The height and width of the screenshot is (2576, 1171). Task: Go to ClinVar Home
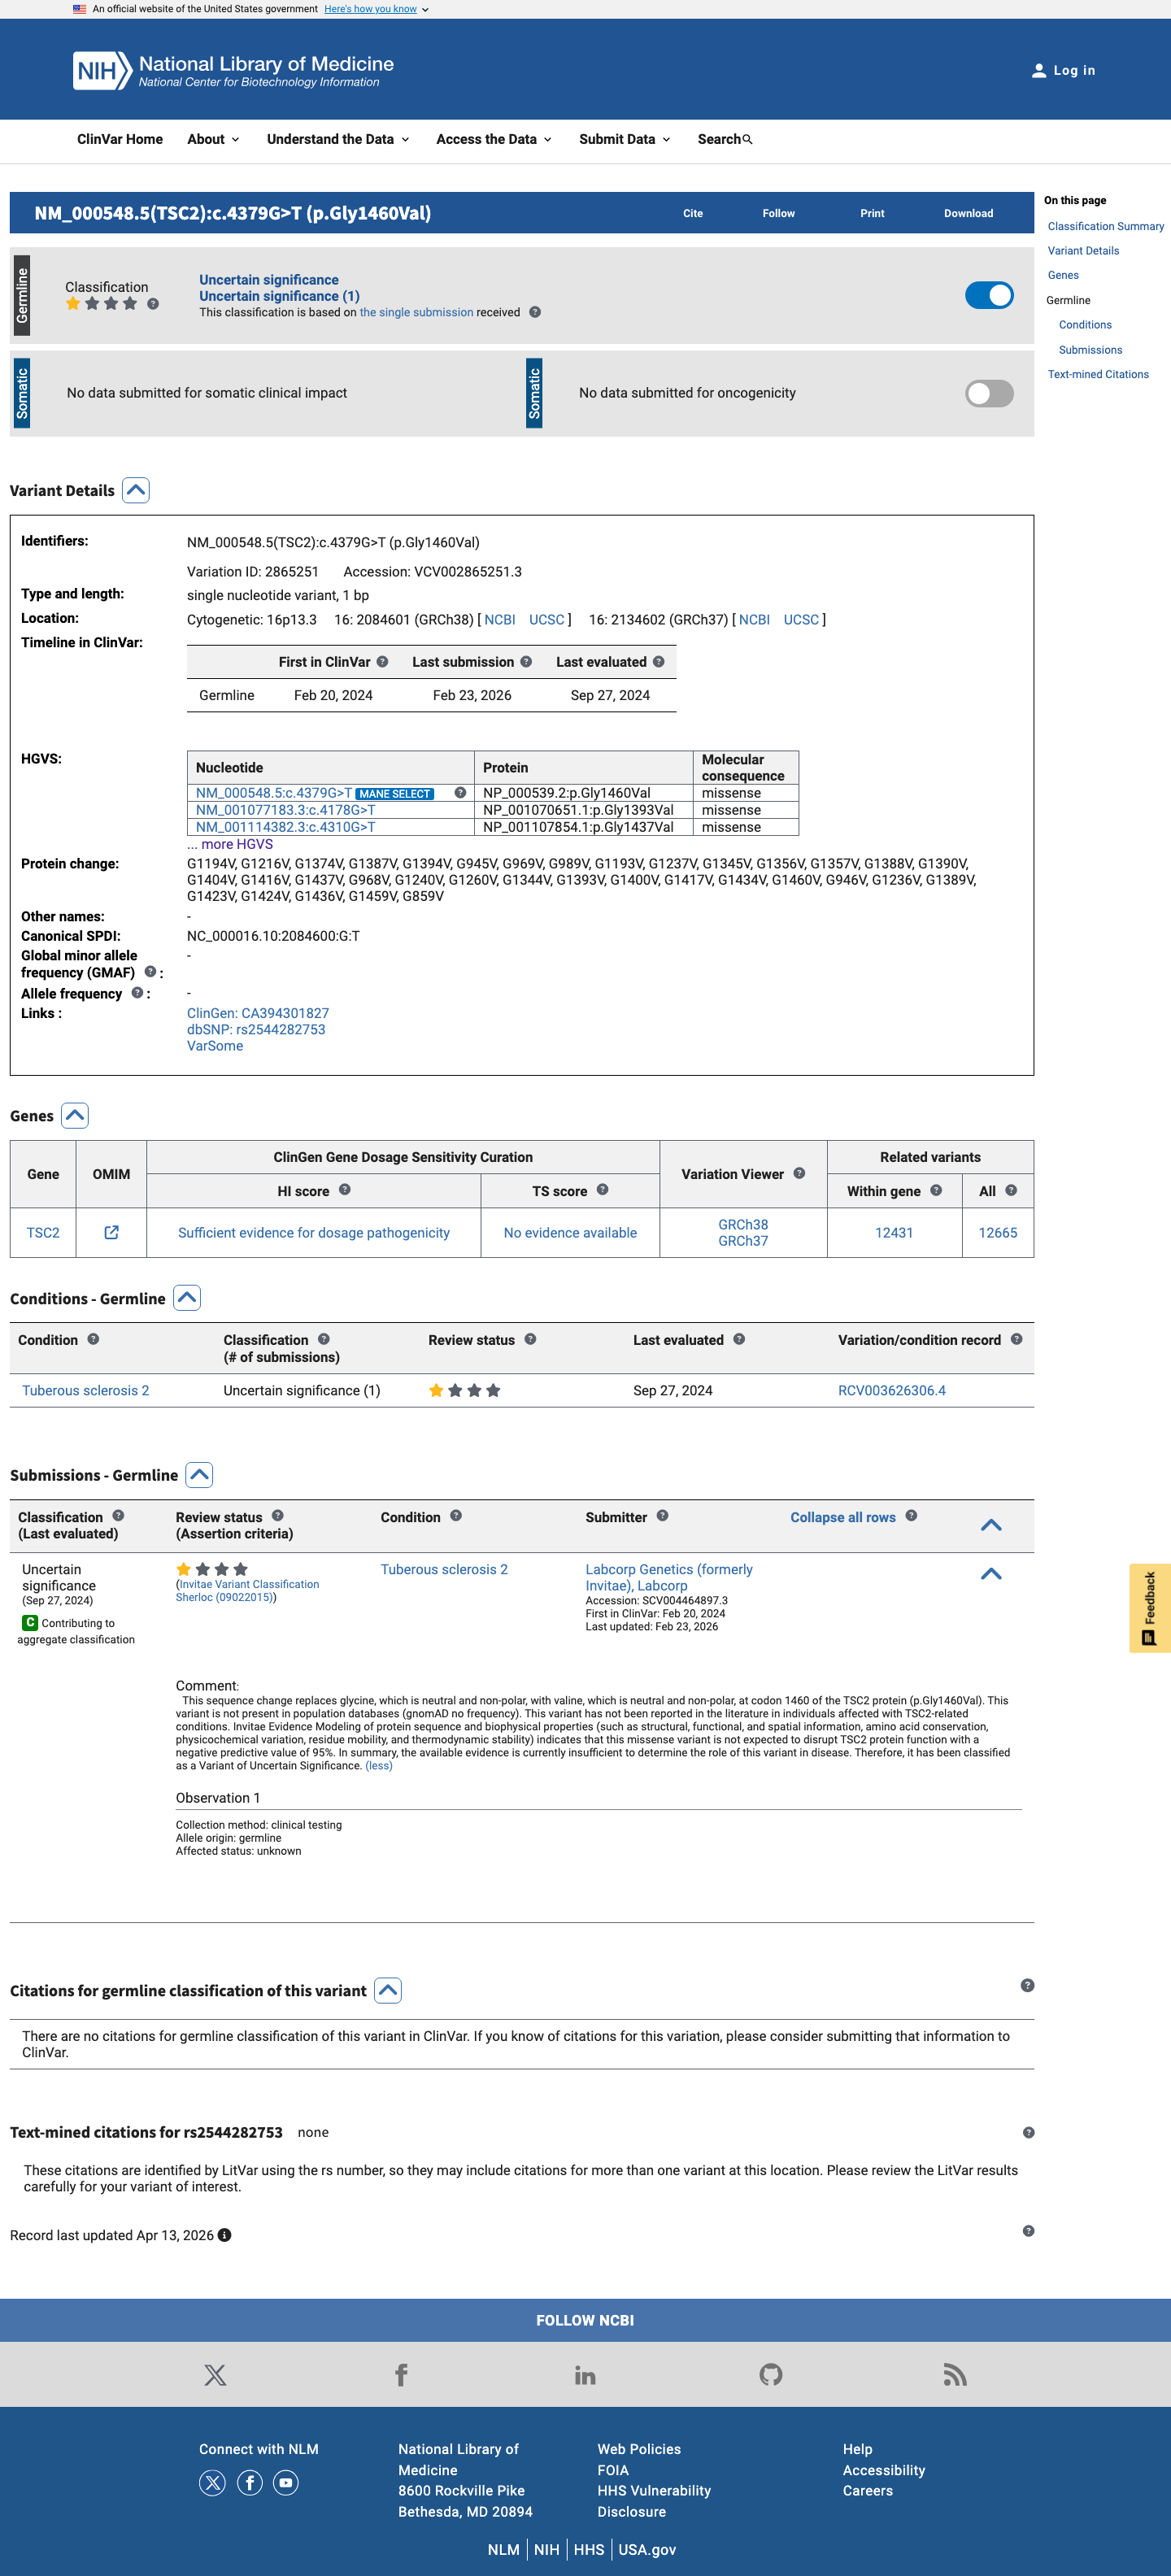[120, 140]
